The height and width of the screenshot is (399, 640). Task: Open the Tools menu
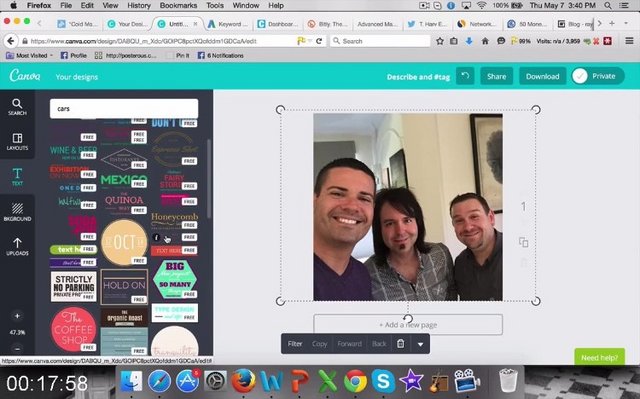point(215,5)
